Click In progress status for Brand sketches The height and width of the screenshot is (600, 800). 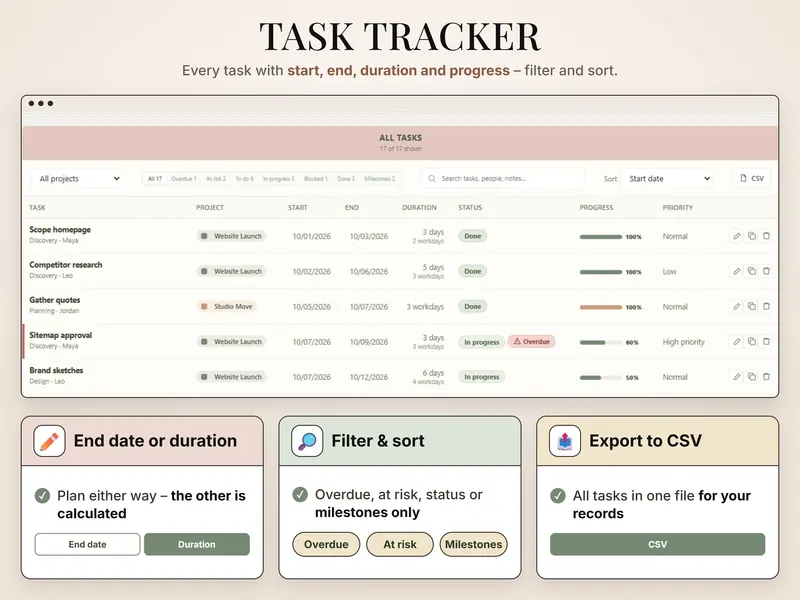[x=482, y=377]
